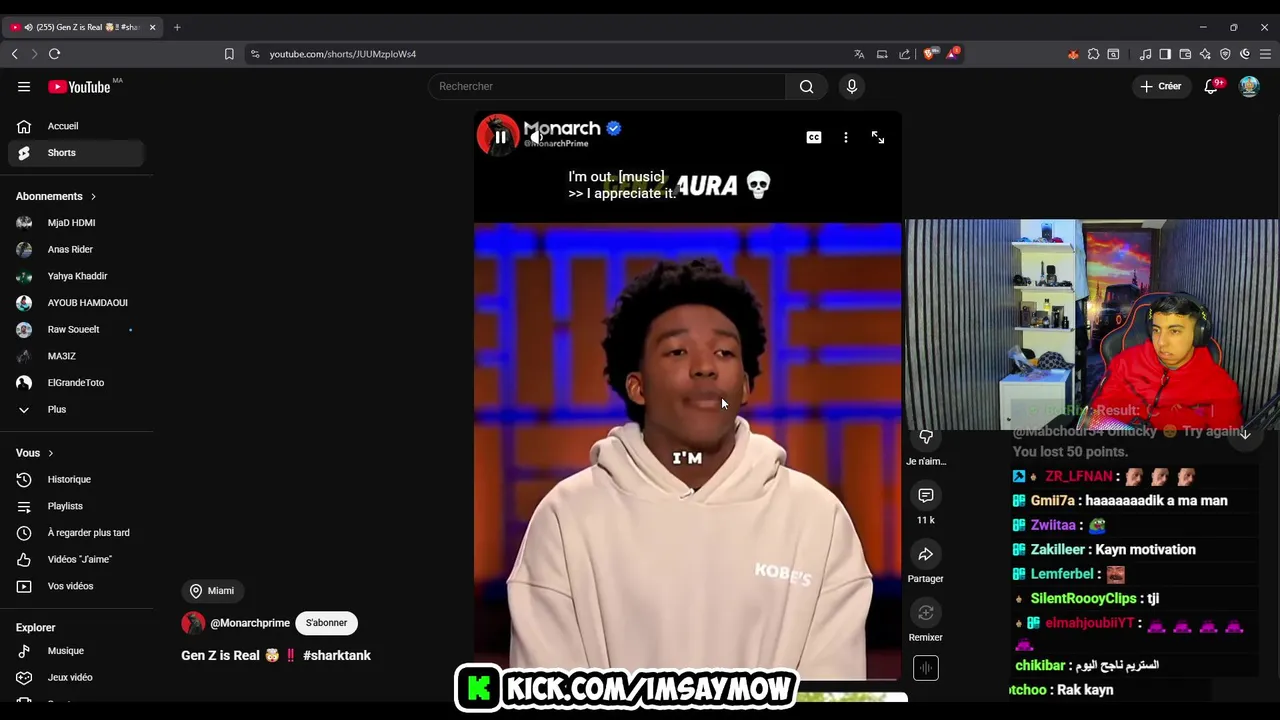Go to the YouTube home logo
Screen dimensions: 1280x720
tap(79, 87)
